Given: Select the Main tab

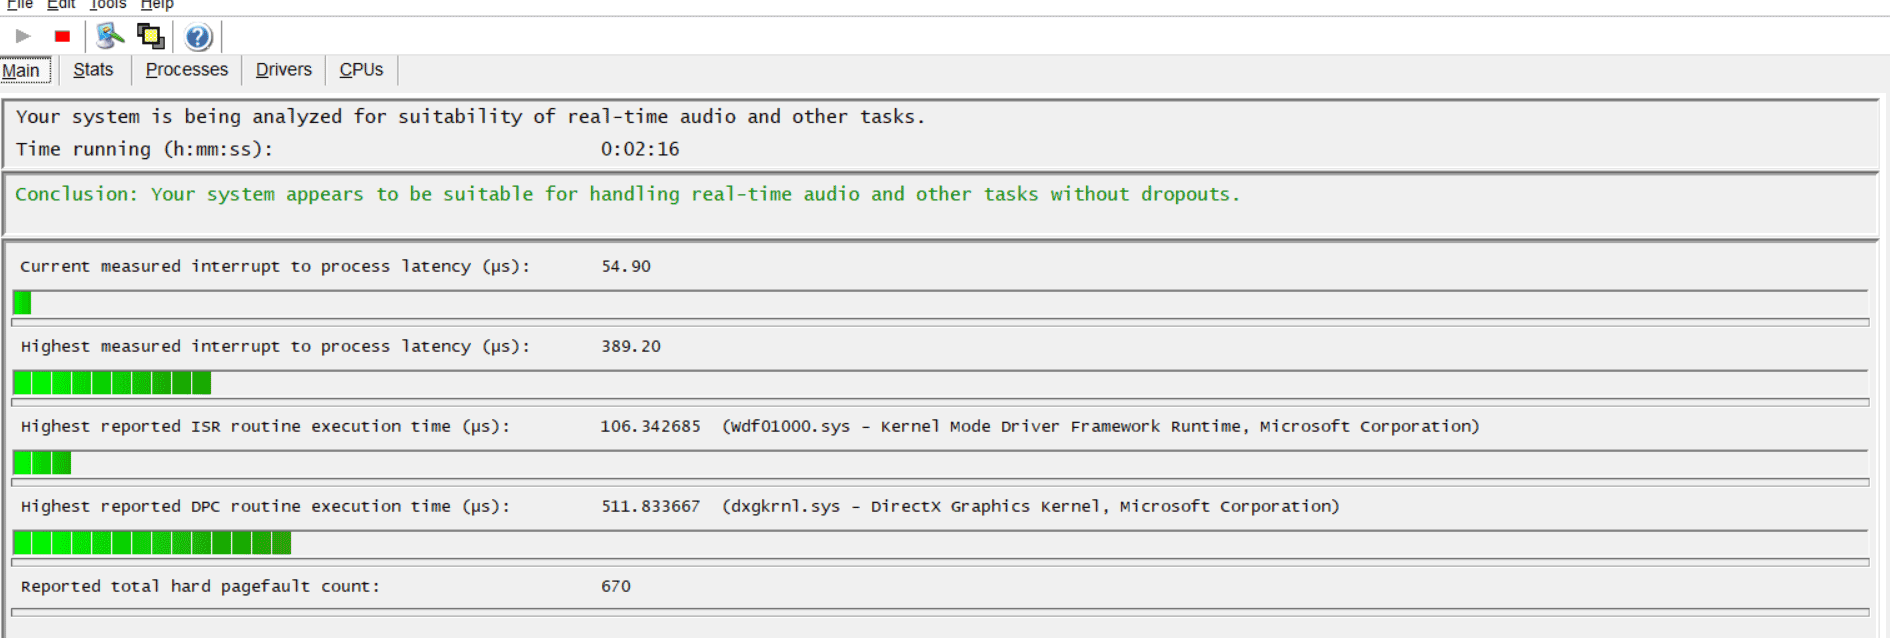Looking at the screenshot, I should [x=22, y=70].
